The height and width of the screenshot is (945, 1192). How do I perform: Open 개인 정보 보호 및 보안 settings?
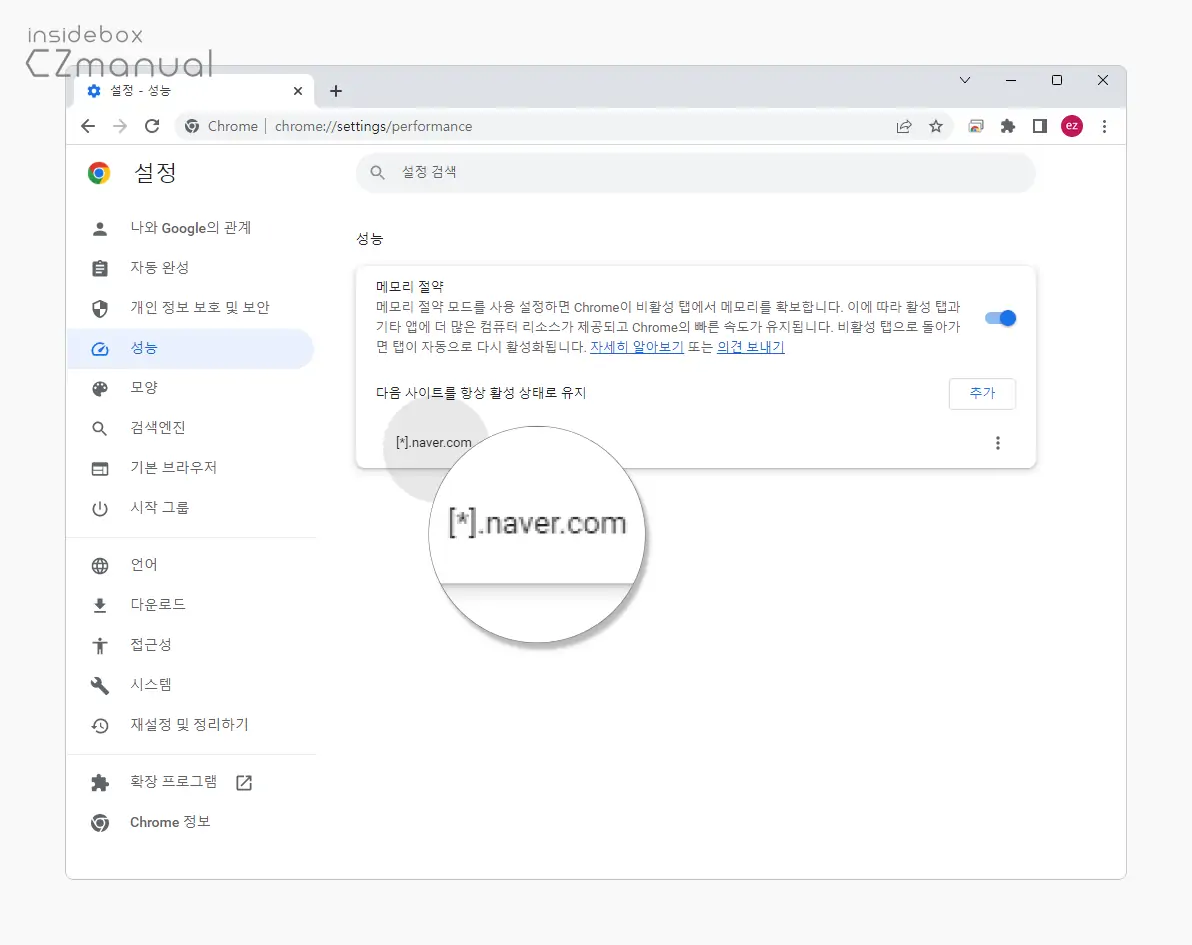tap(190, 308)
